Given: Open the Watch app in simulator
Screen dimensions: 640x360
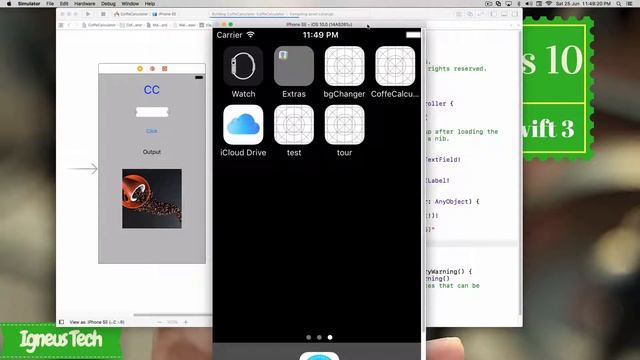Looking at the screenshot, I should [243, 66].
